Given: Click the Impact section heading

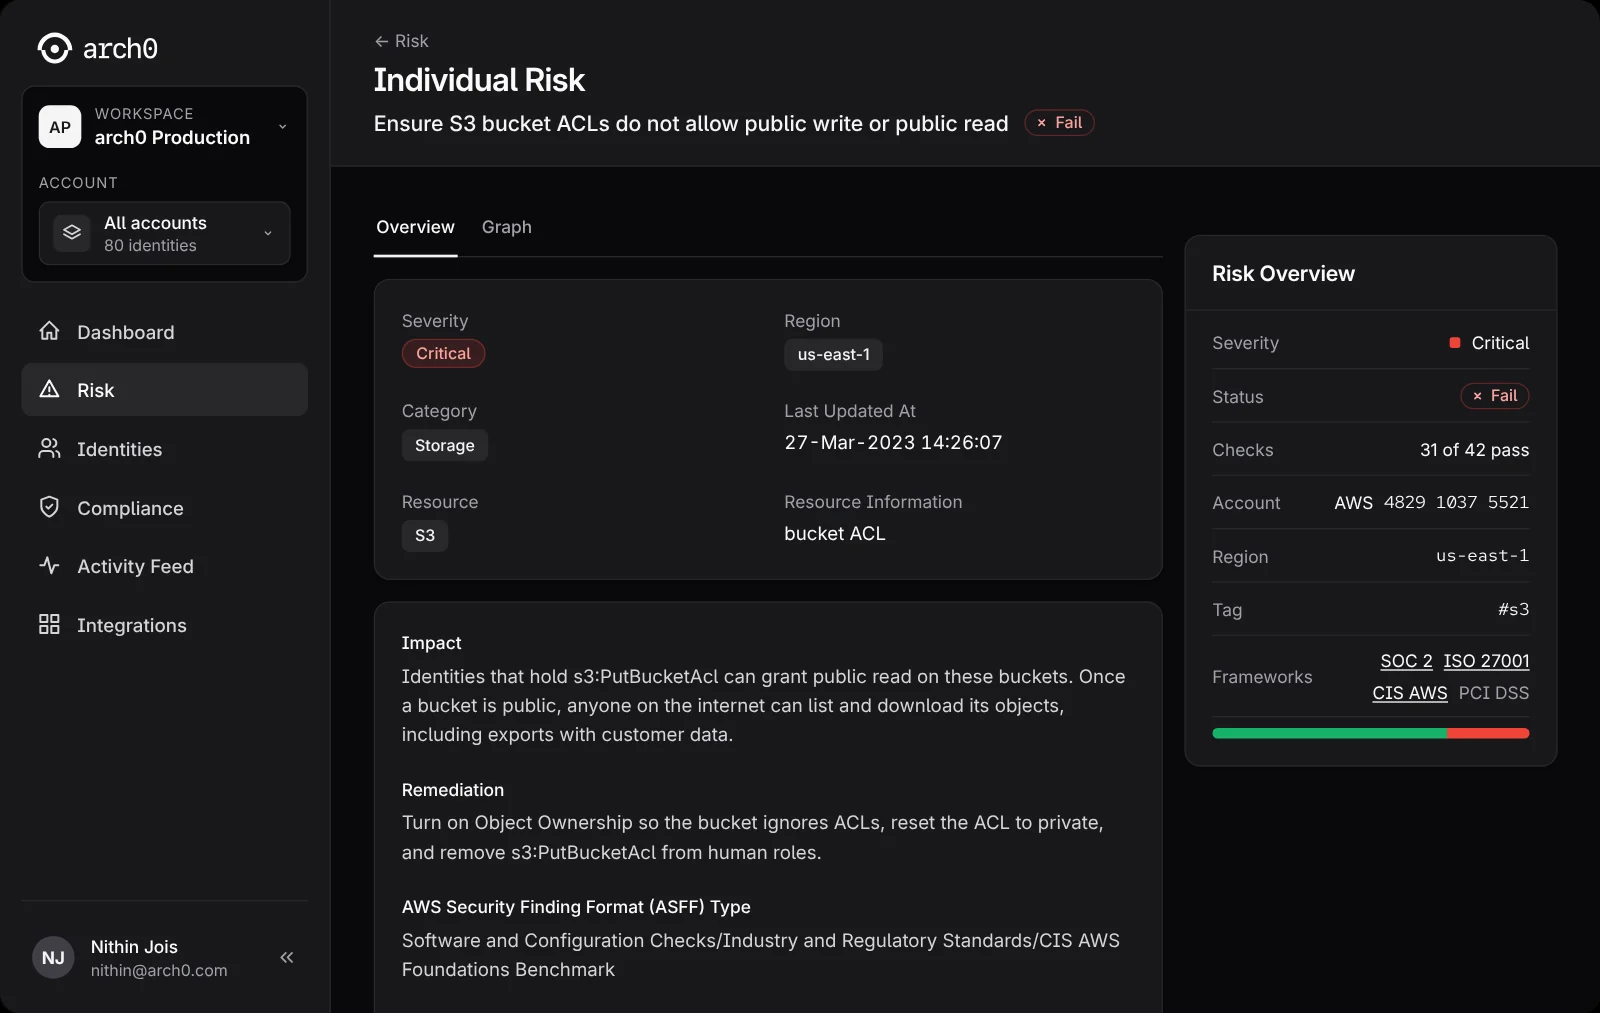Looking at the screenshot, I should point(431,643).
